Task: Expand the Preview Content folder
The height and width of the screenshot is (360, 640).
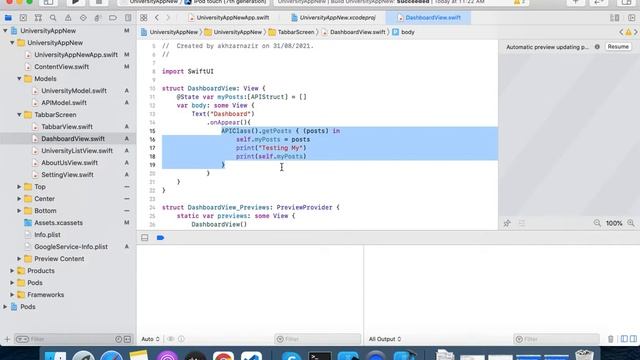Action: (19, 259)
